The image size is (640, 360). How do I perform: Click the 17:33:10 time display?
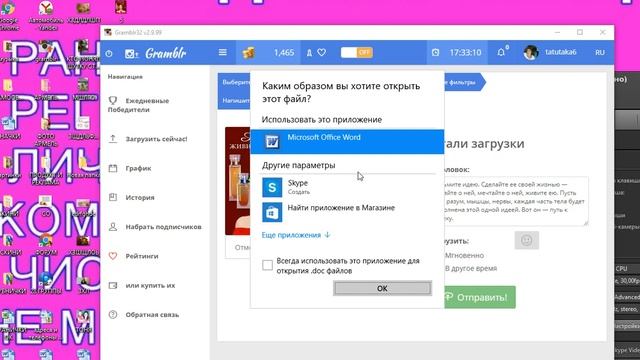(465, 53)
